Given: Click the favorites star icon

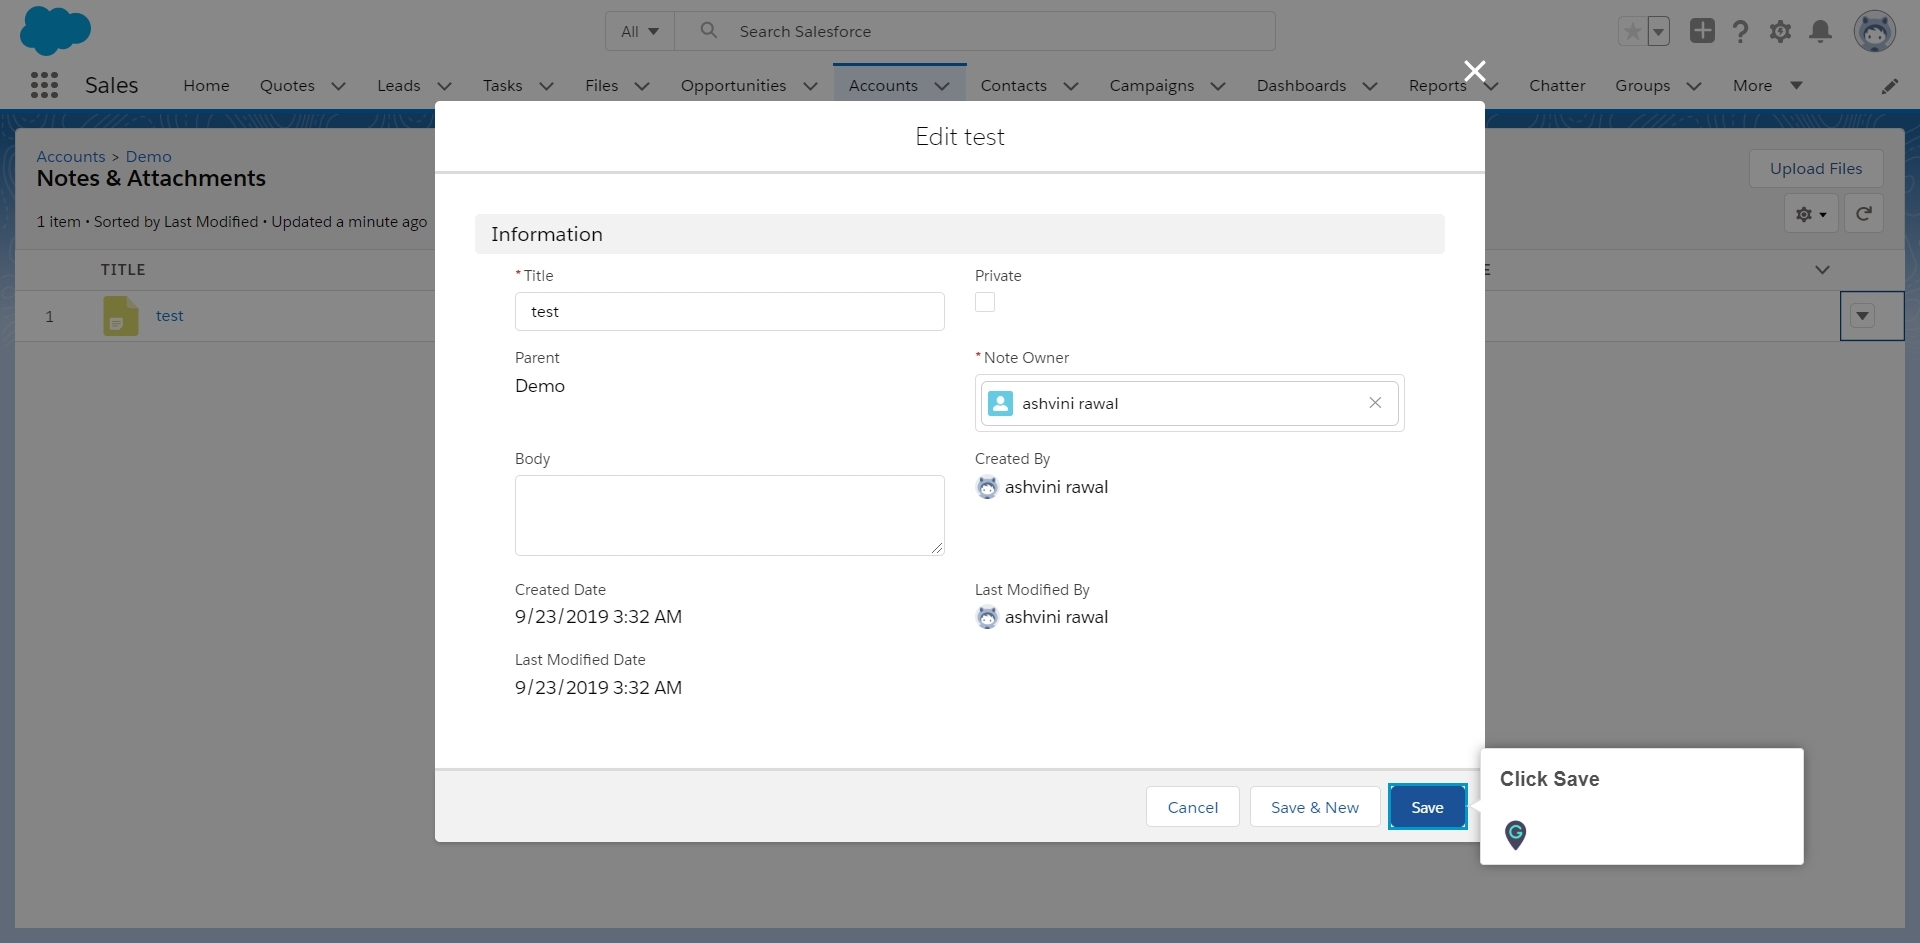Looking at the screenshot, I should pos(1632,31).
